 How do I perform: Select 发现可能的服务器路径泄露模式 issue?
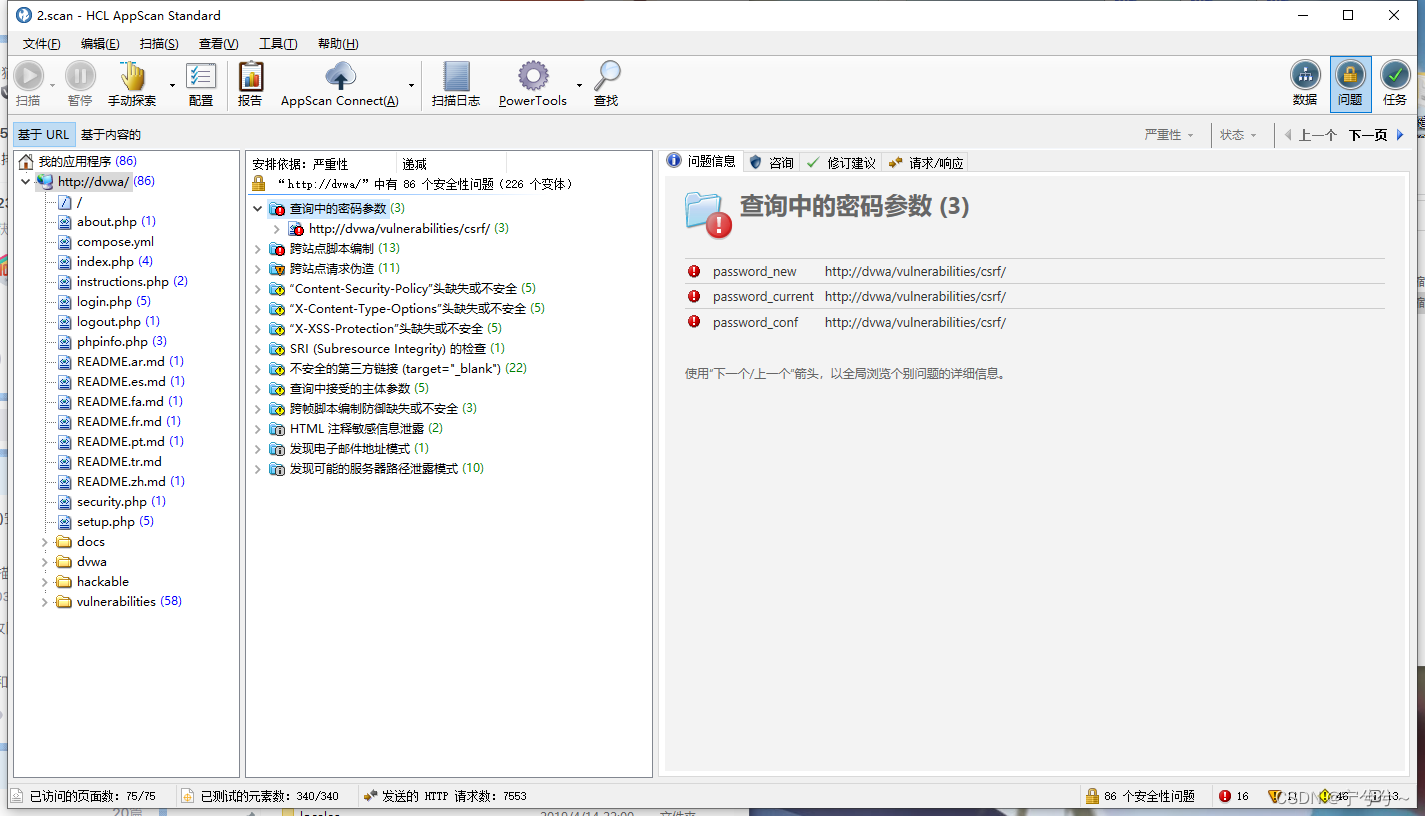click(x=377, y=468)
